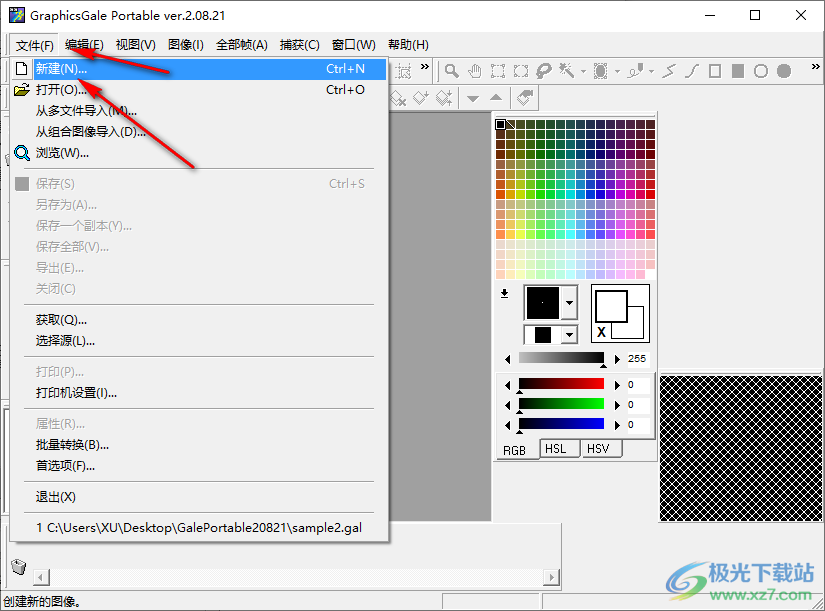Select the Filled Ellipse tool
This screenshot has height=611, width=825.
point(784,71)
